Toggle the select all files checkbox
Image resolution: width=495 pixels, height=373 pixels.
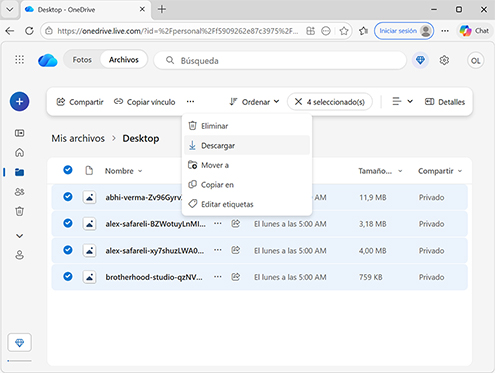[x=68, y=170]
